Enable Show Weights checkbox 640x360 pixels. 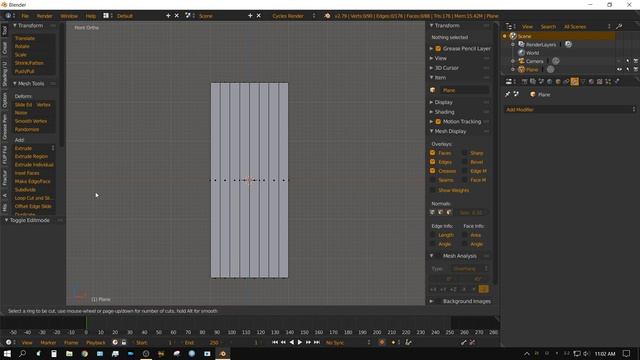pos(433,190)
